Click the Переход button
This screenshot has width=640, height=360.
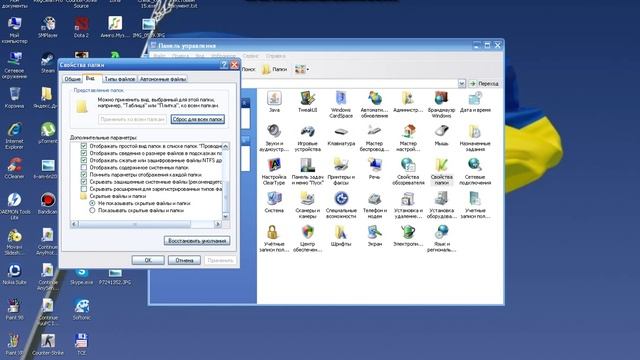(484, 83)
